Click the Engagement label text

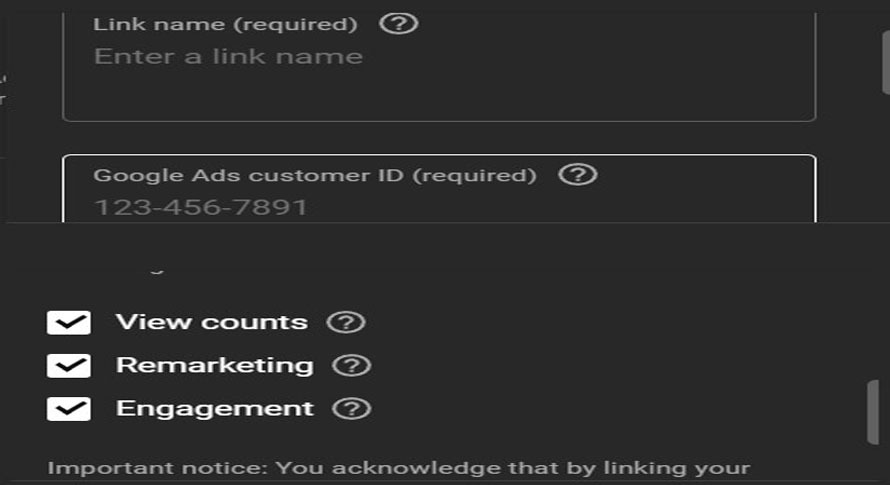tap(214, 408)
